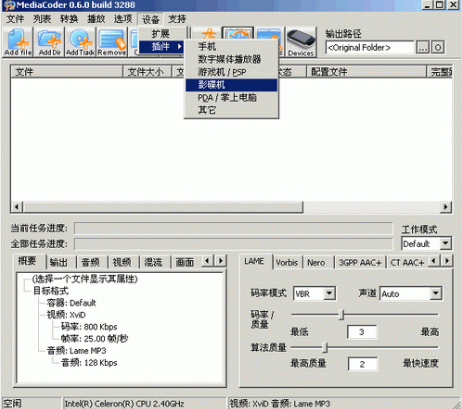Switch to the 音频 settings tab
The width and height of the screenshot is (462, 409).
pos(91,262)
